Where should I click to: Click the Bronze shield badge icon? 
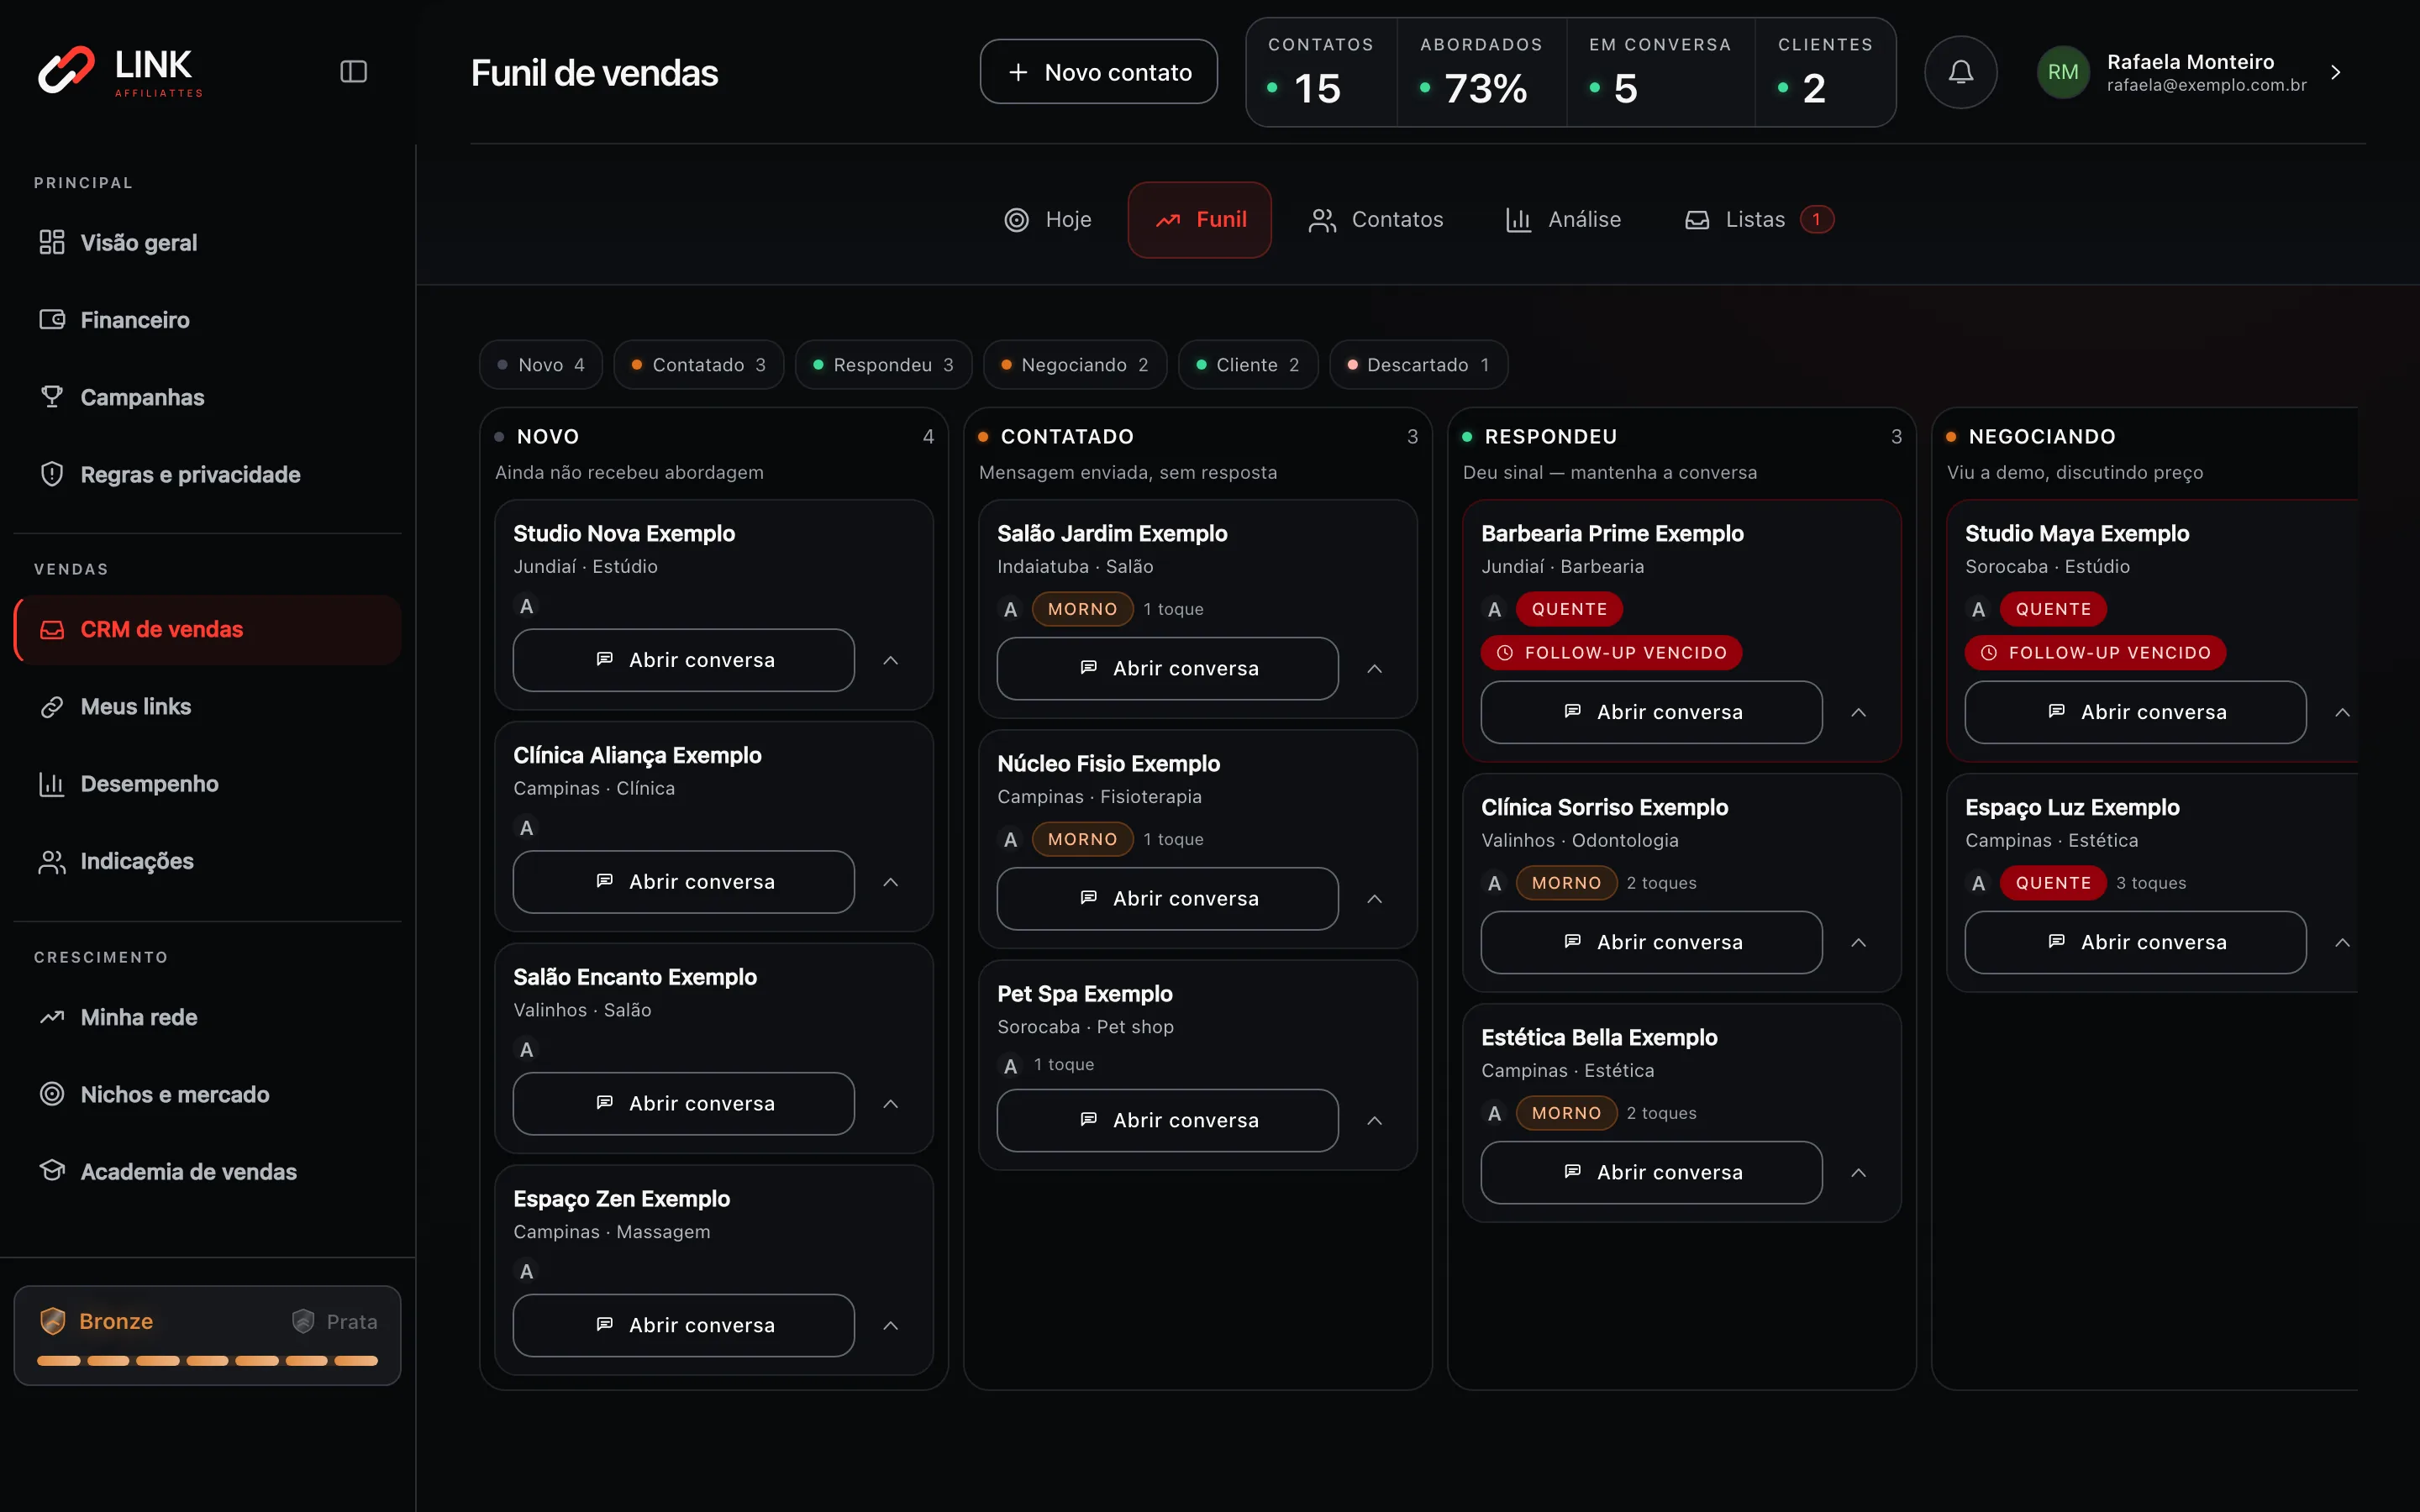click(52, 1321)
